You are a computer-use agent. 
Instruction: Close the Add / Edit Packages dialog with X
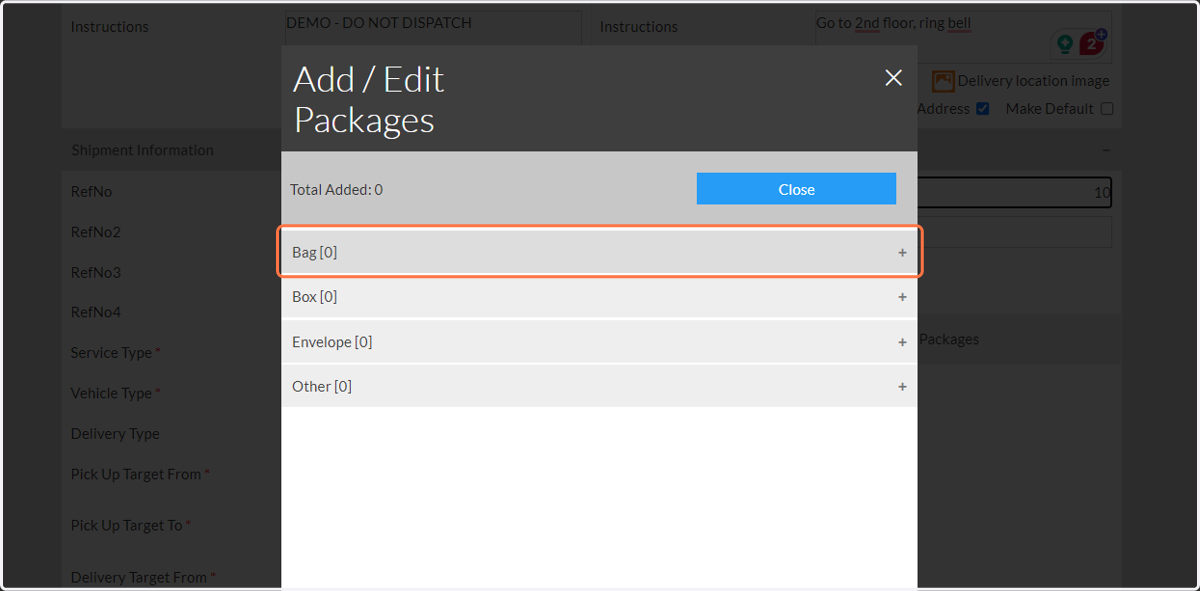click(894, 78)
